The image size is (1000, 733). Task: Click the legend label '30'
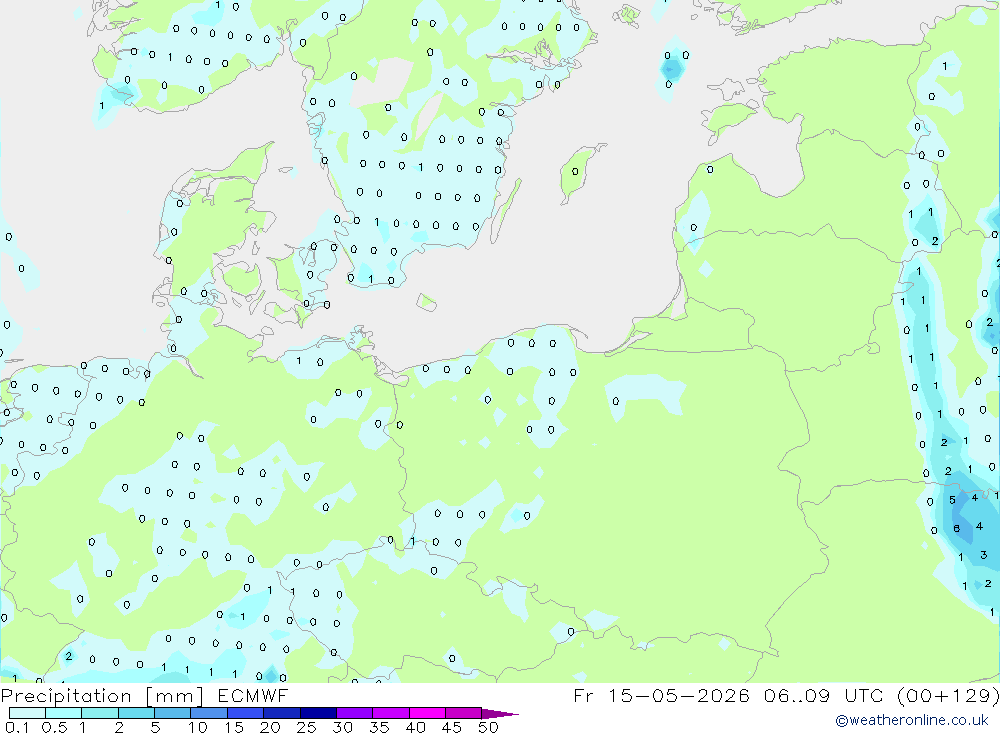pyautogui.click(x=343, y=727)
